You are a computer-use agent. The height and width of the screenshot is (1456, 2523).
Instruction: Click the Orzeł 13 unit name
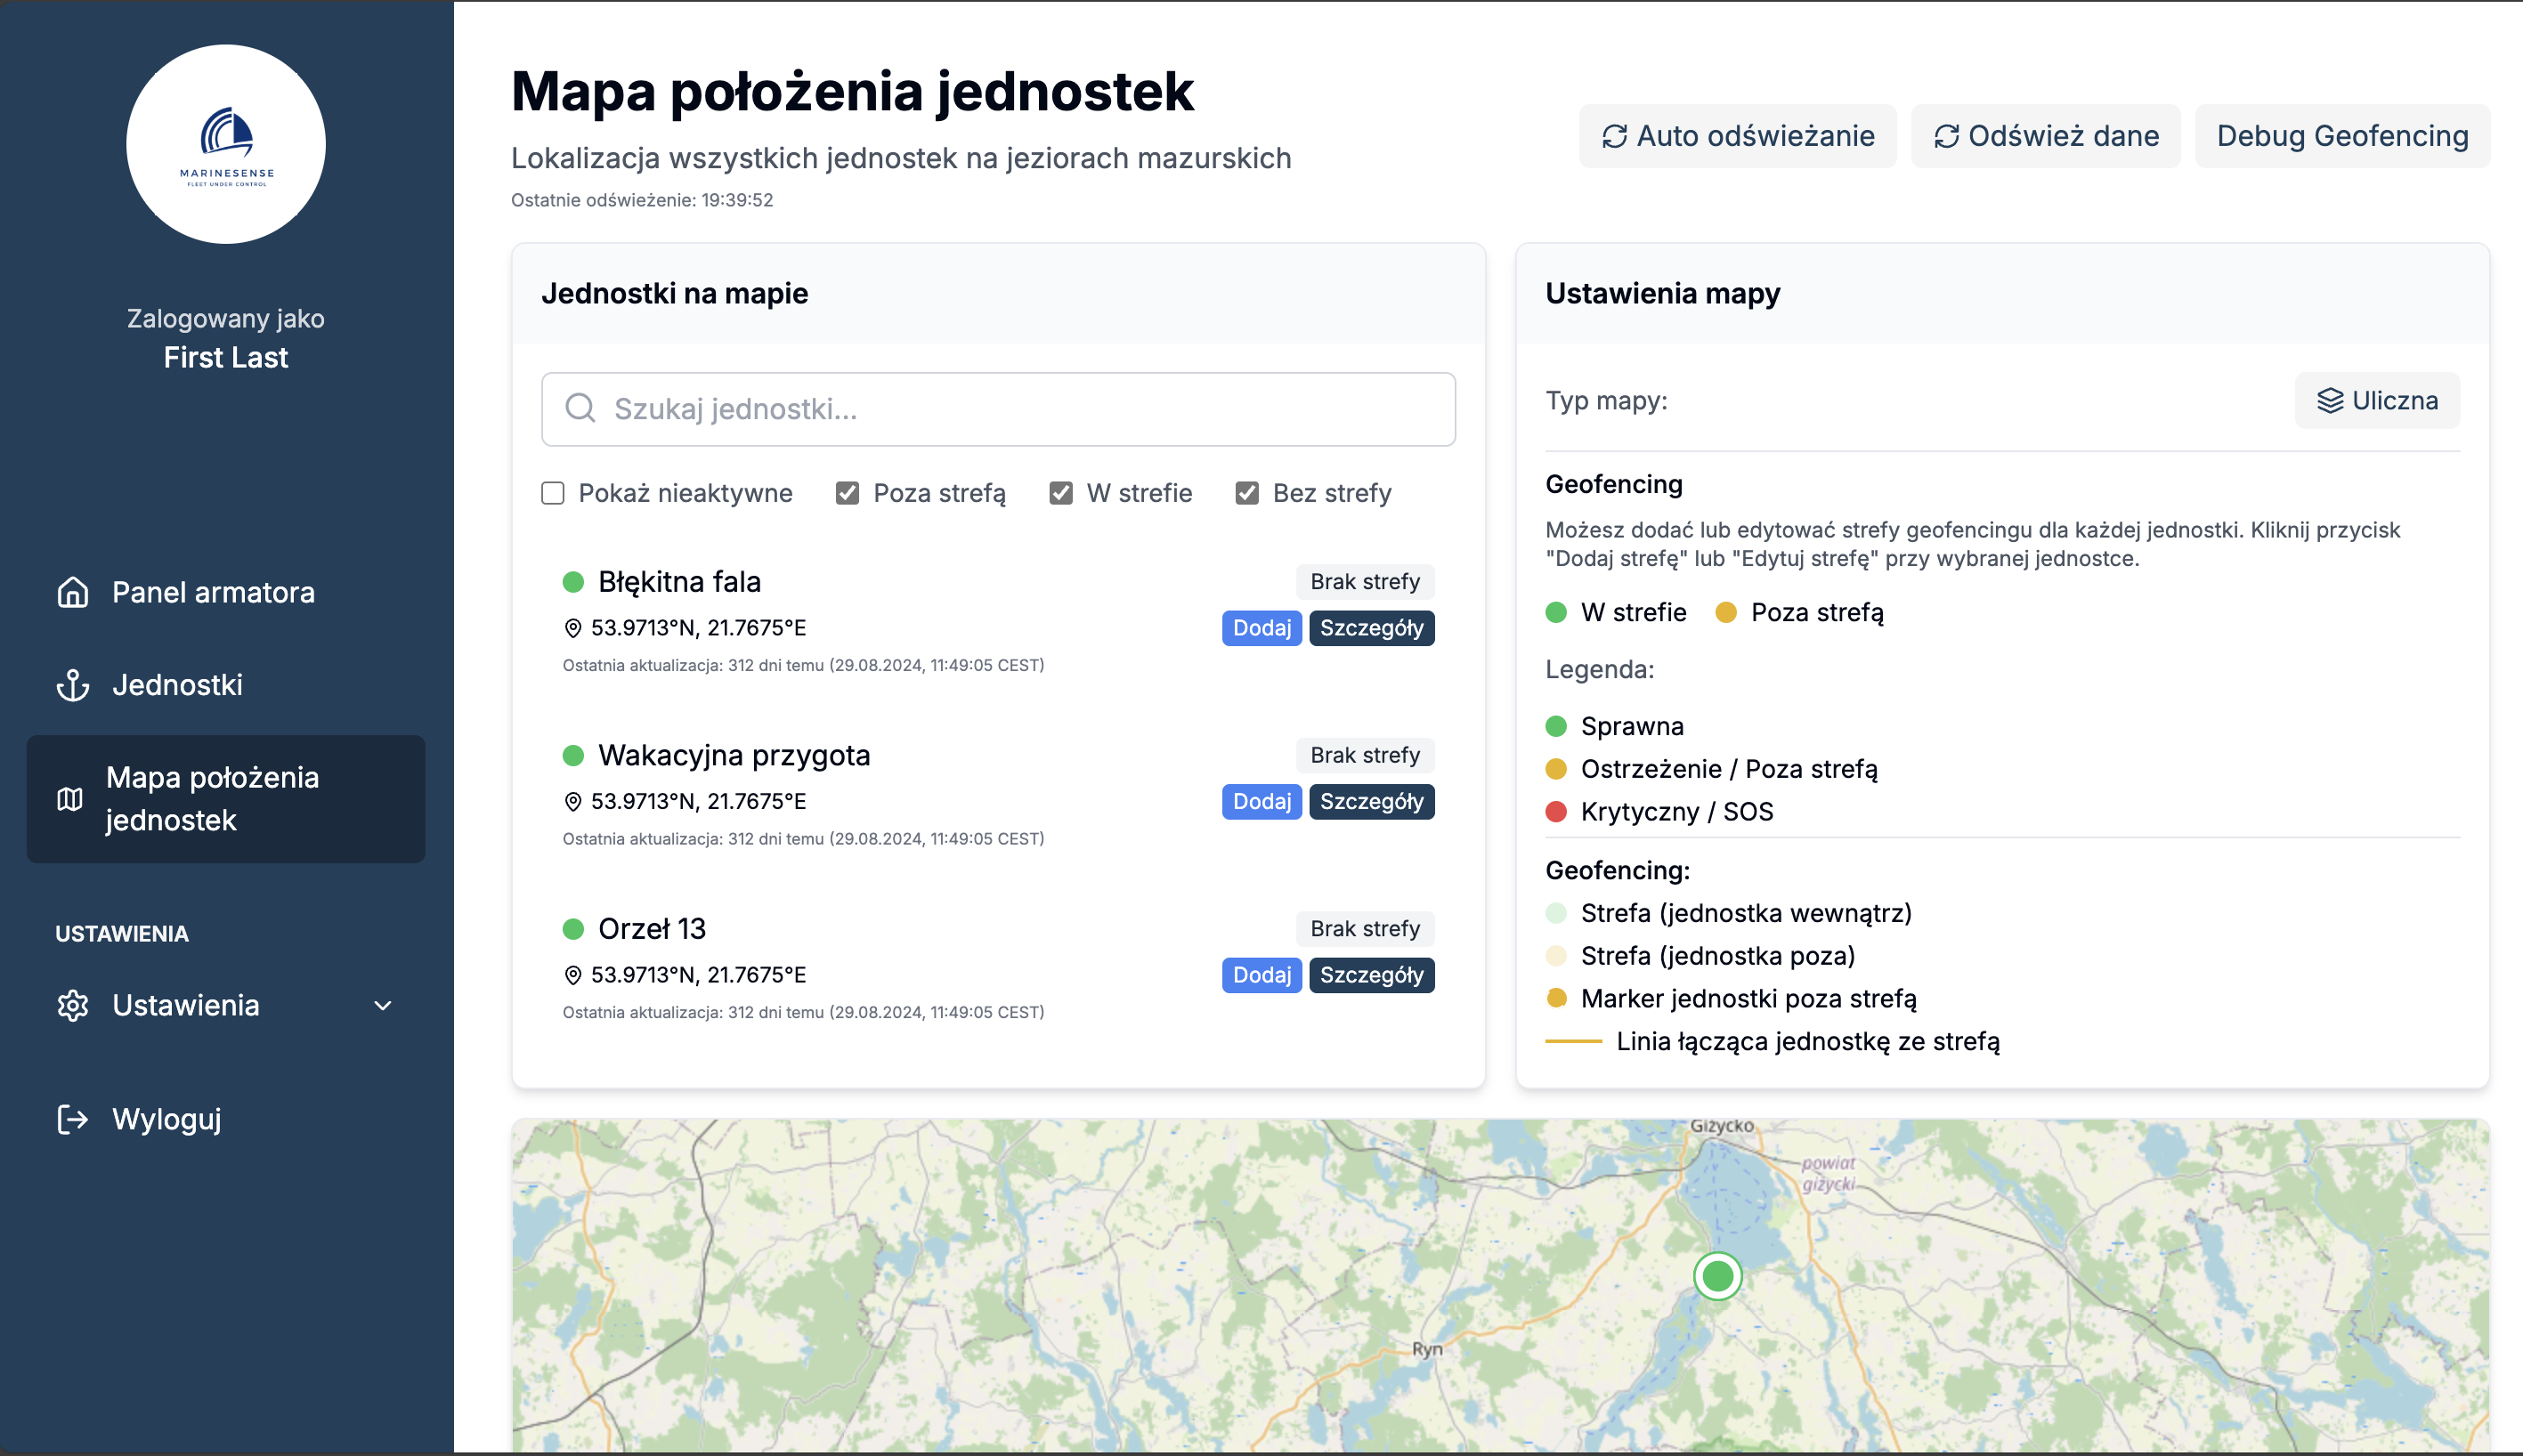(652, 929)
